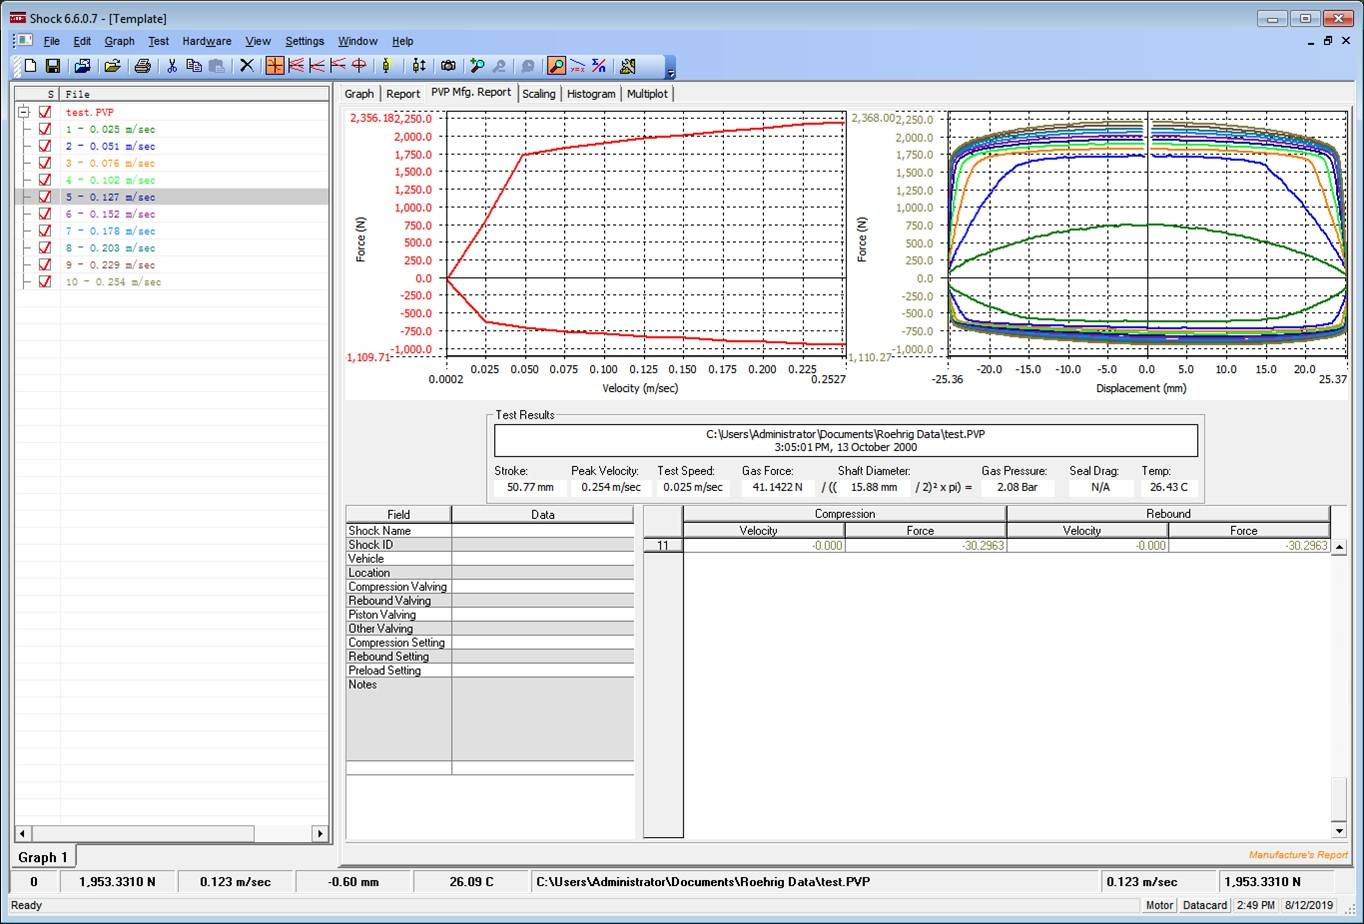Open the Hardware menu
1364x924 pixels.
[206, 41]
